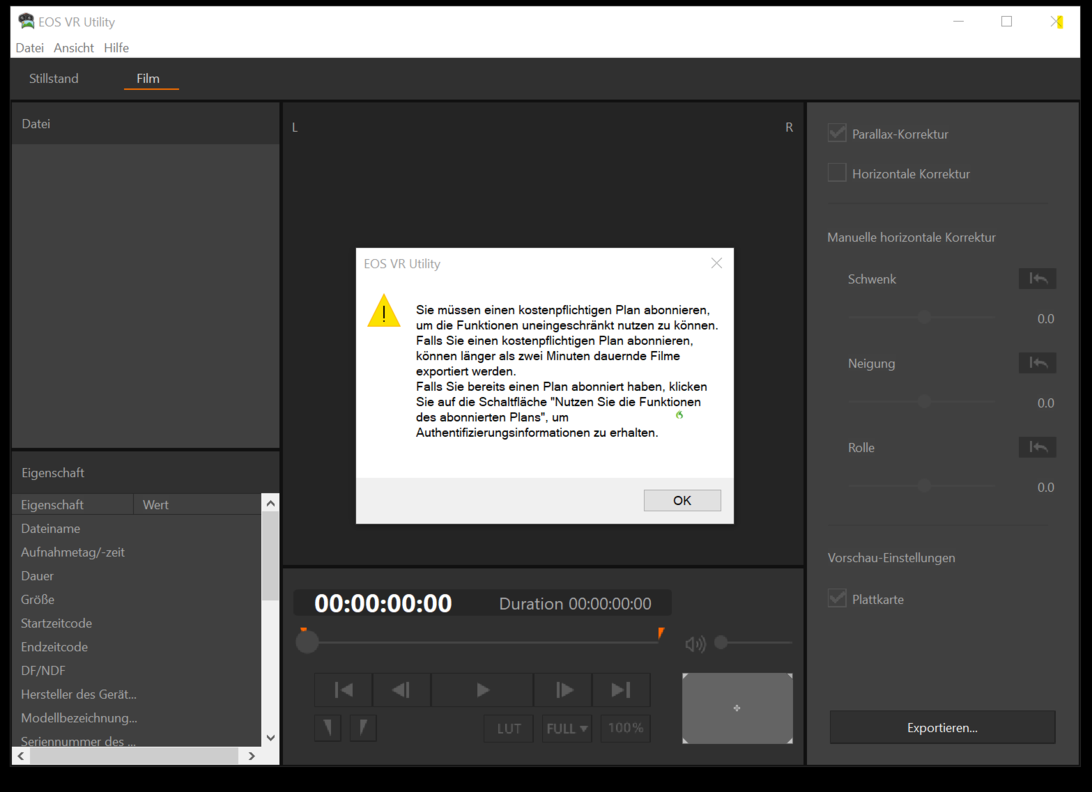
Task: Click the play button
Action: [x=482, y=690]
